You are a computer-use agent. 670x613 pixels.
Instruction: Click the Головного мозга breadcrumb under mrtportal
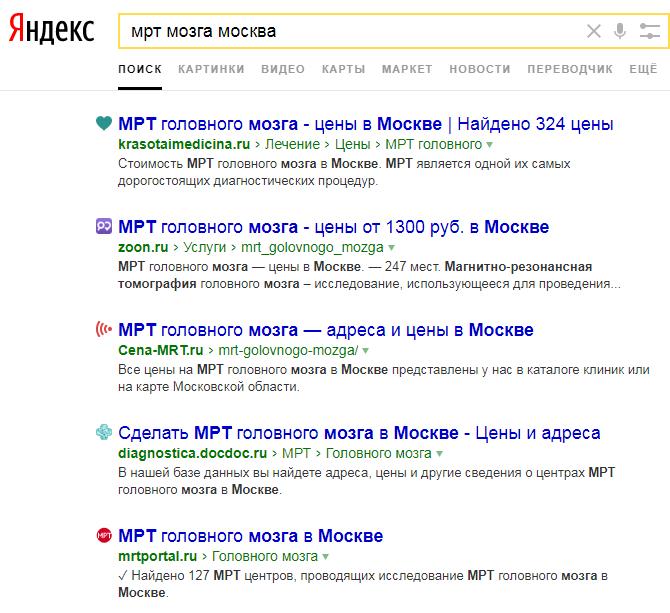point(265,556)
